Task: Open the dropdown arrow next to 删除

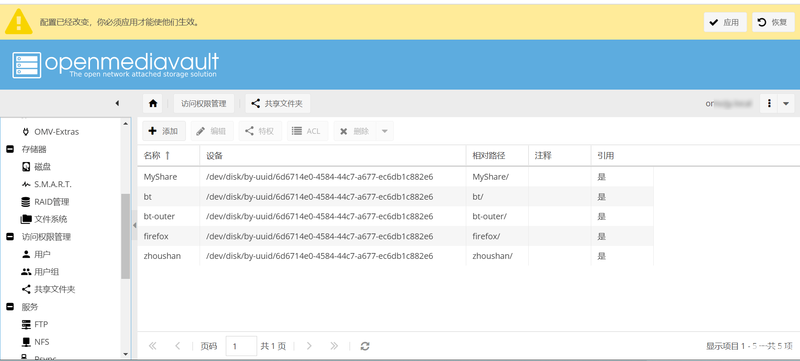Action: pyautogui.click(x=385, y=131)
